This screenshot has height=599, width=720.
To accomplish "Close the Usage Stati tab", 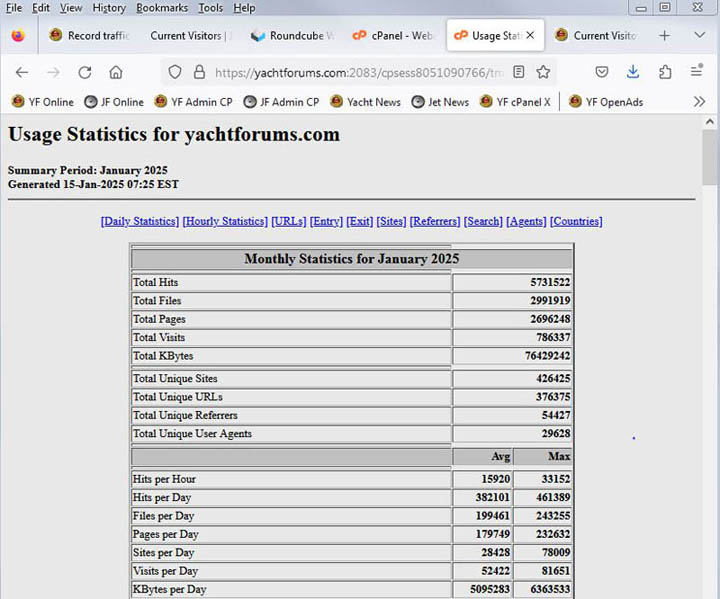I will (x=530, y=35).
